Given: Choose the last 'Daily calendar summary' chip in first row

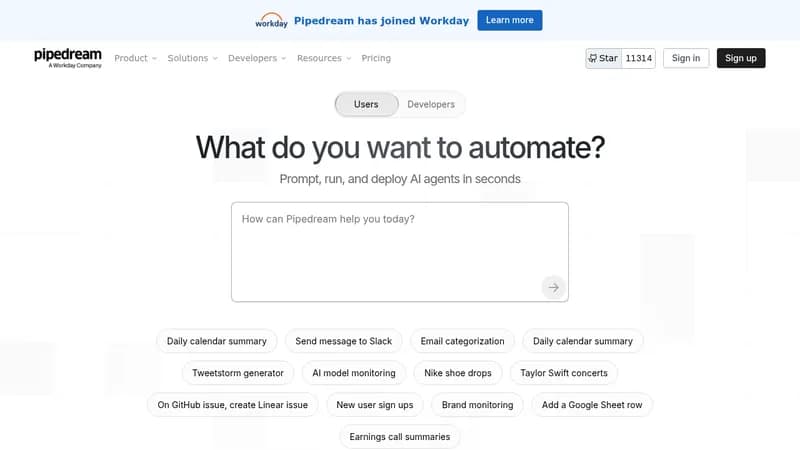Looking at the screenshot, I should [583, 341].
